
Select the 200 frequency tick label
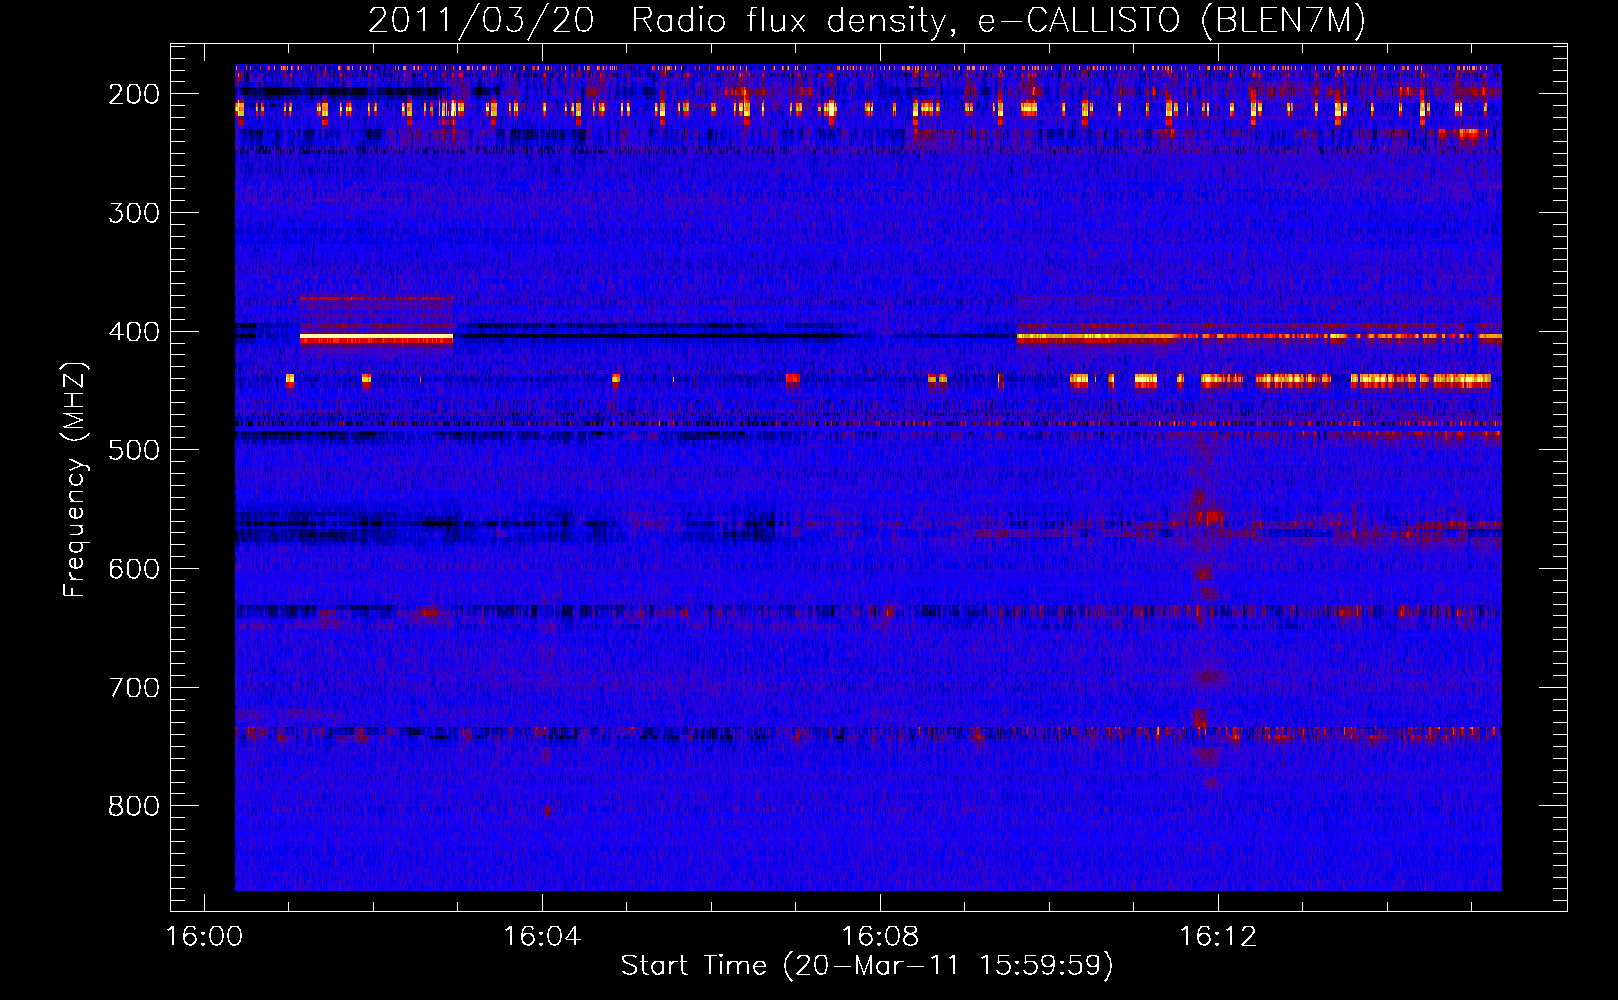134,94
